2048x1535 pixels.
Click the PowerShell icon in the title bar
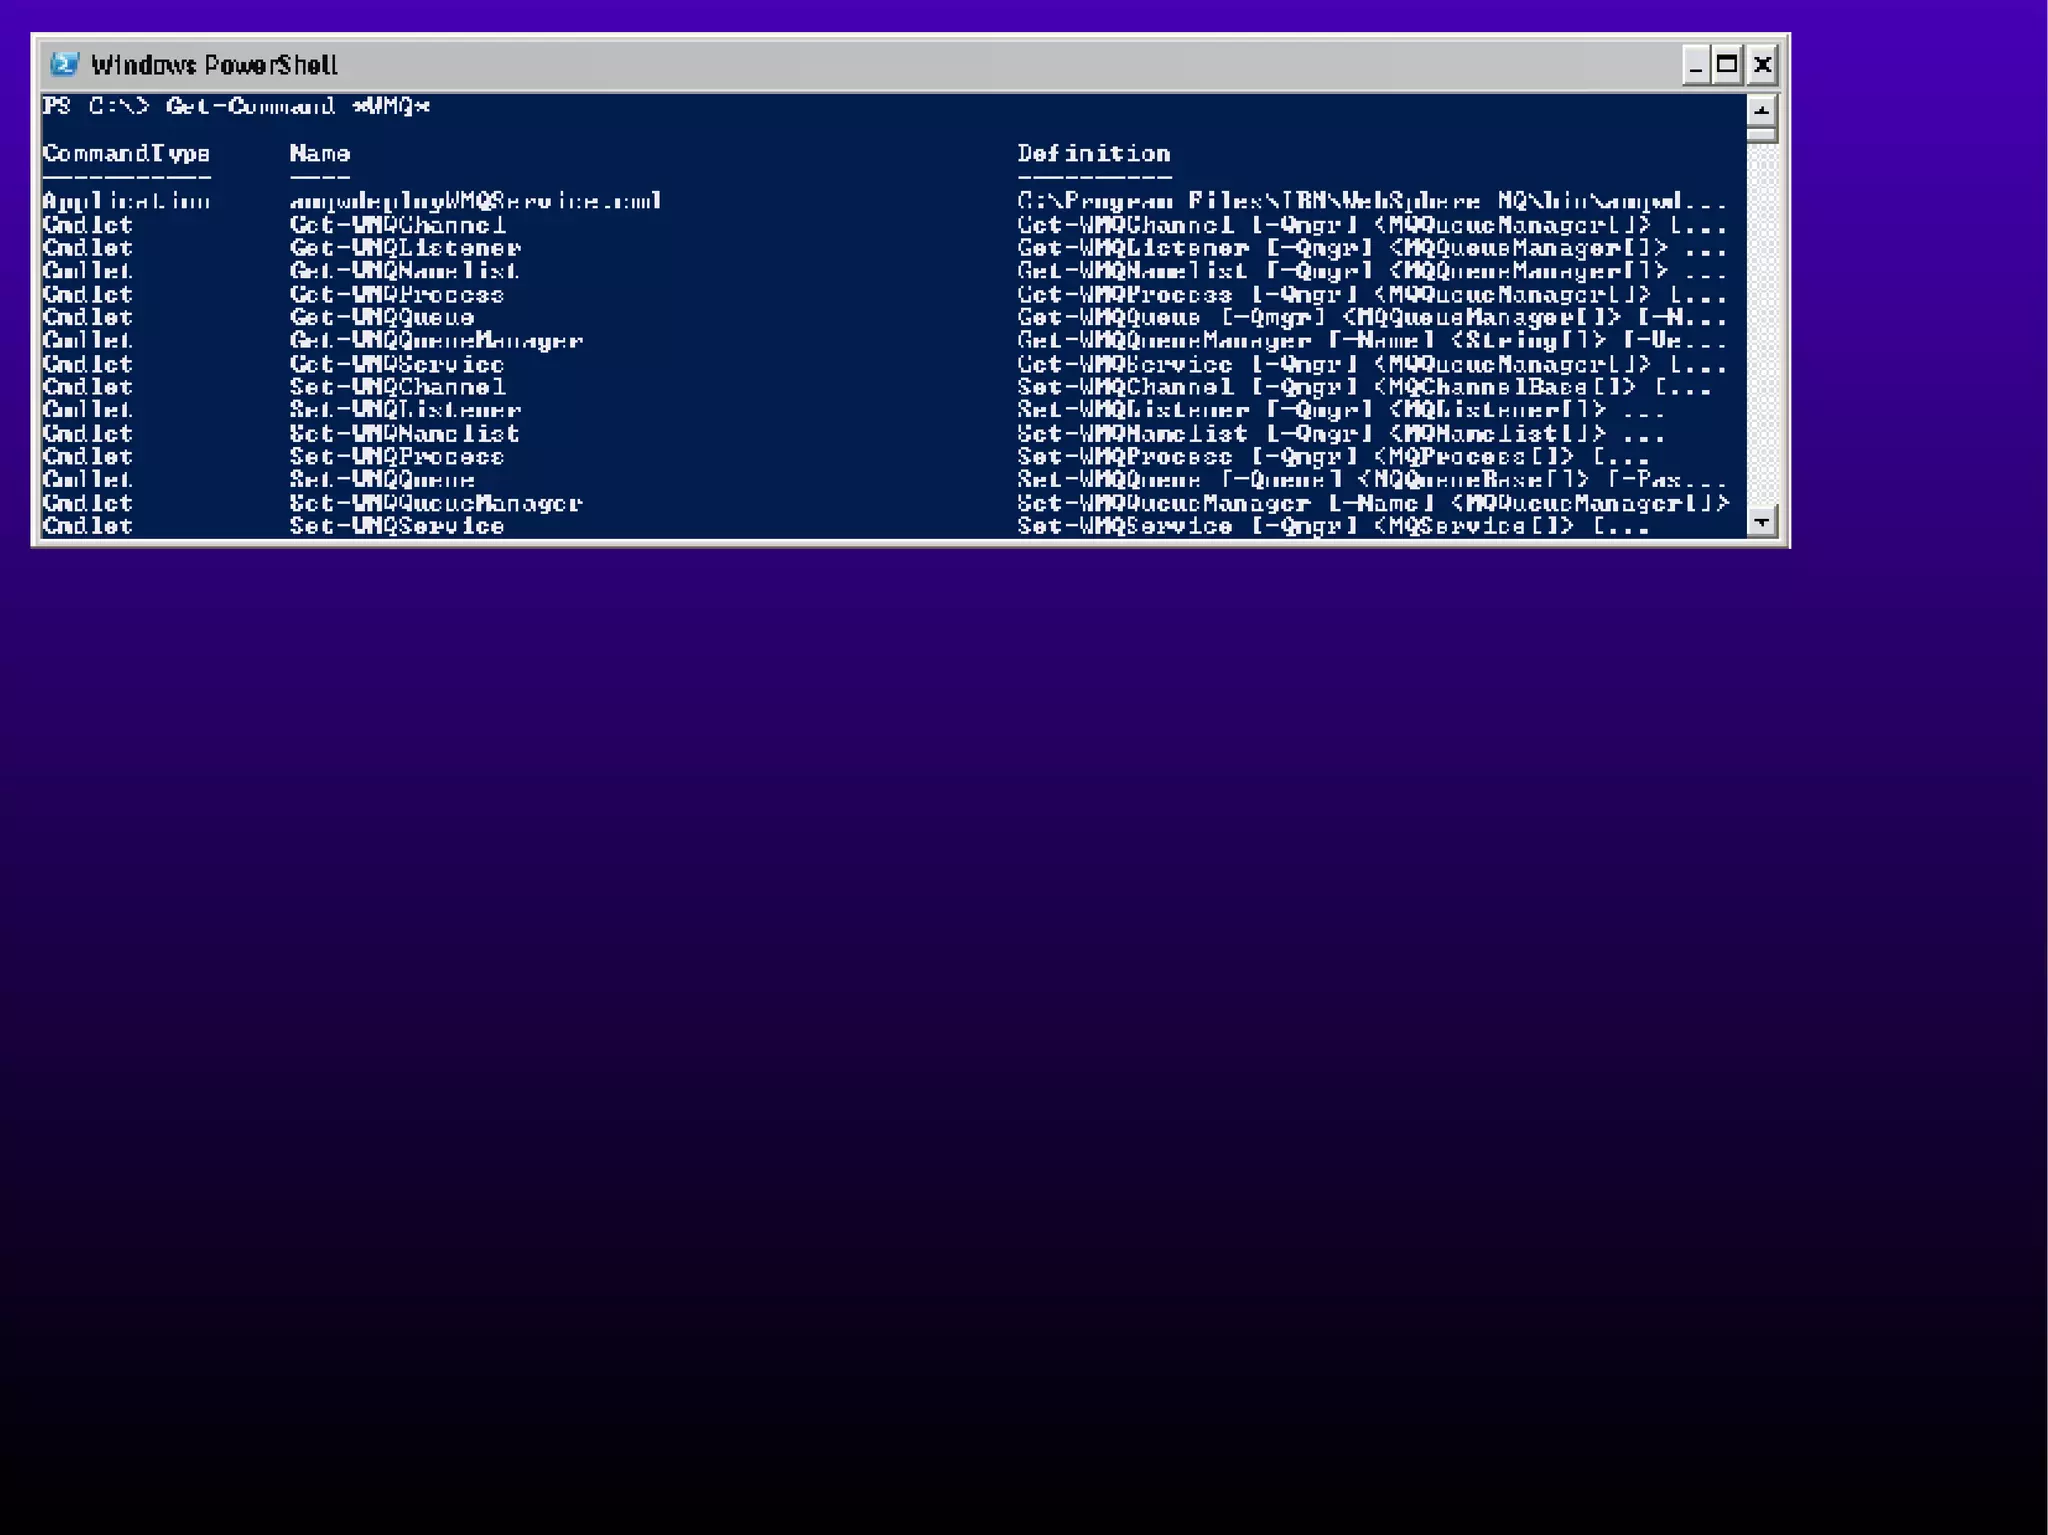(64, 65)
